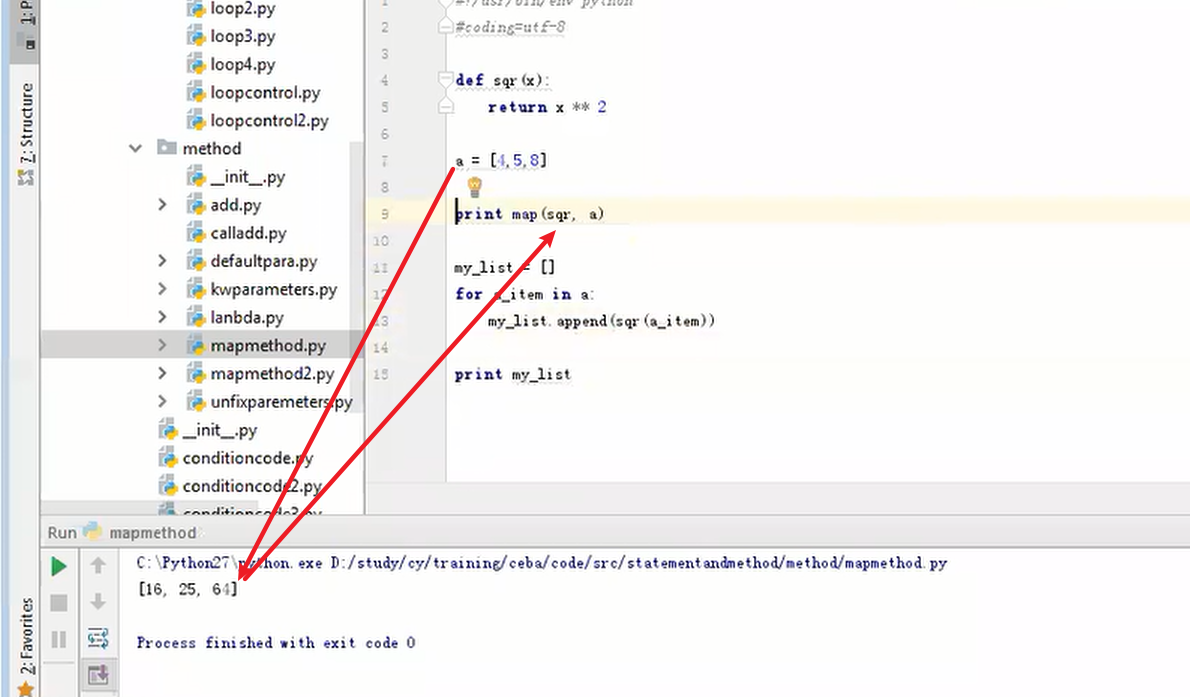Open loopcontrol2.py file
Viewport: 1190px width, 697px height.
tap(269, 120)
